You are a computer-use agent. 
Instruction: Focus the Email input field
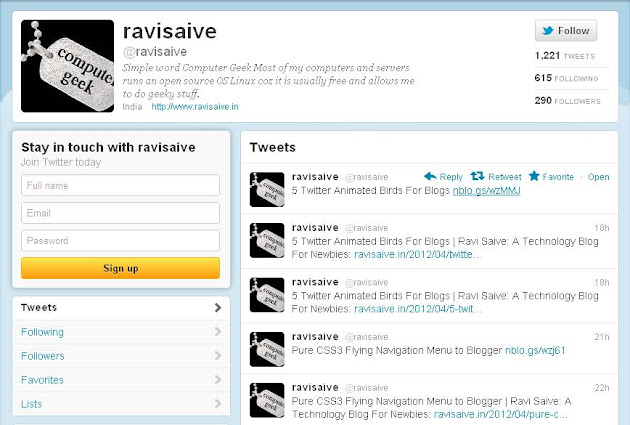pyautogui.click(x=121, y=213)
